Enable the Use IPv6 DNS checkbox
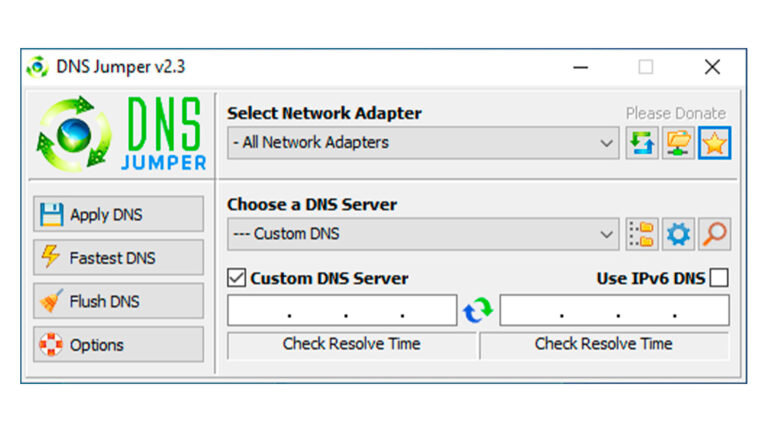This screenshot has width=768, height=432. tap(720, 278)
